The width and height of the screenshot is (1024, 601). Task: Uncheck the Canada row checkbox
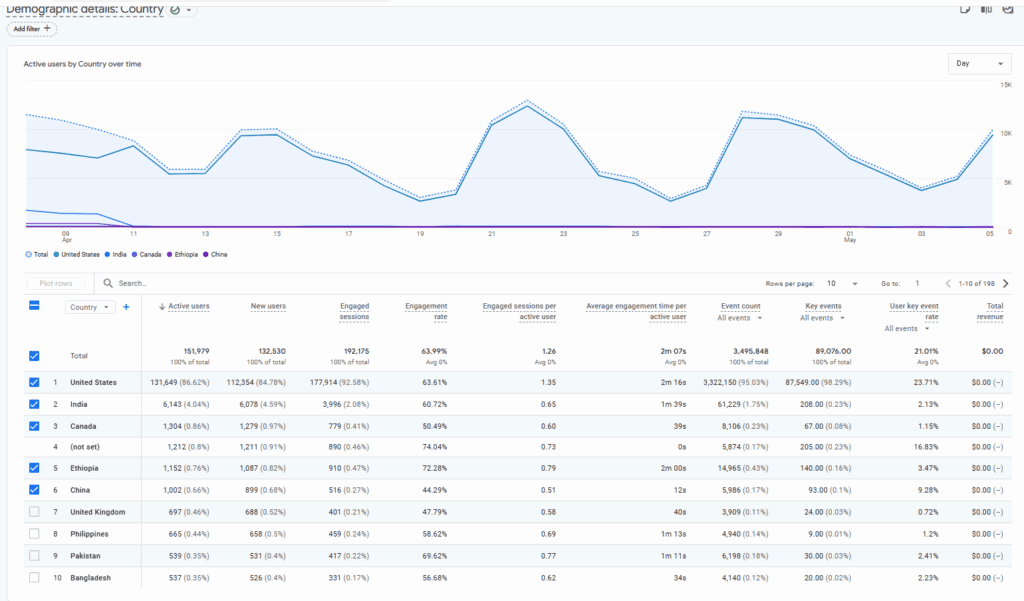(34, 426)
